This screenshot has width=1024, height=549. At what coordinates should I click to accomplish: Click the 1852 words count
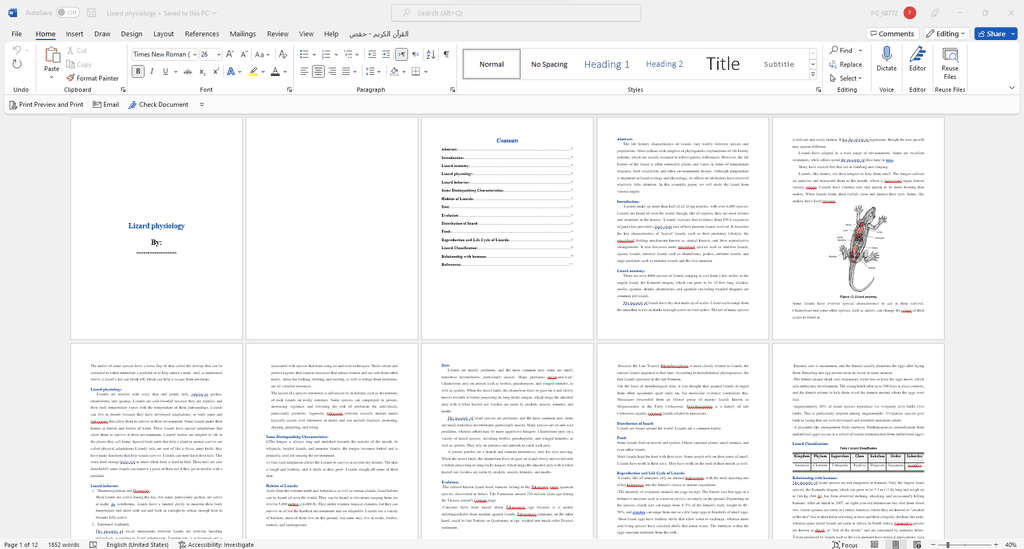[x=63, y=544]
